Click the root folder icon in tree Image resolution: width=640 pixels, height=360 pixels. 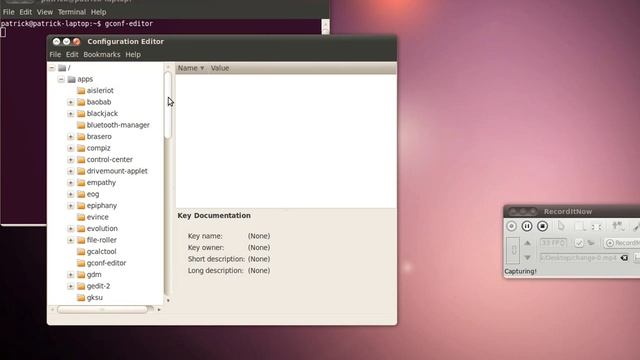tap(62, 68)
